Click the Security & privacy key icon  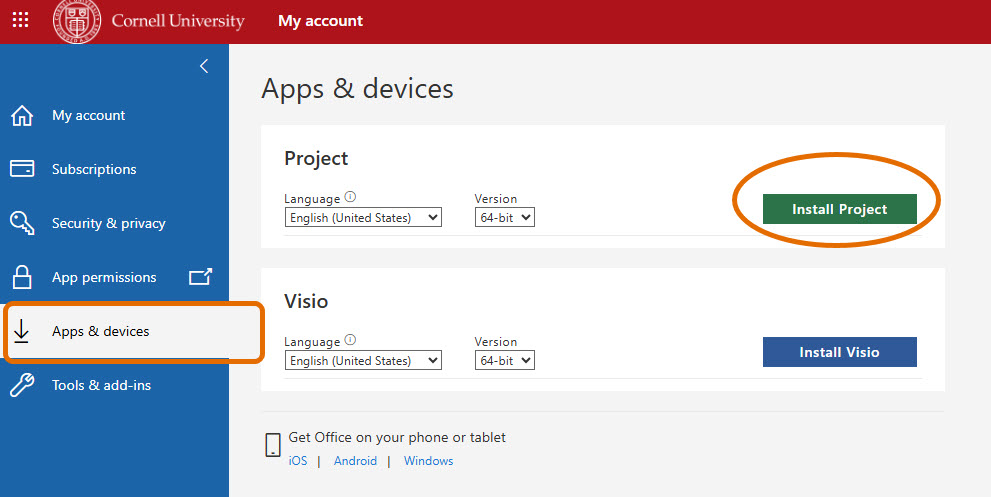22,223
